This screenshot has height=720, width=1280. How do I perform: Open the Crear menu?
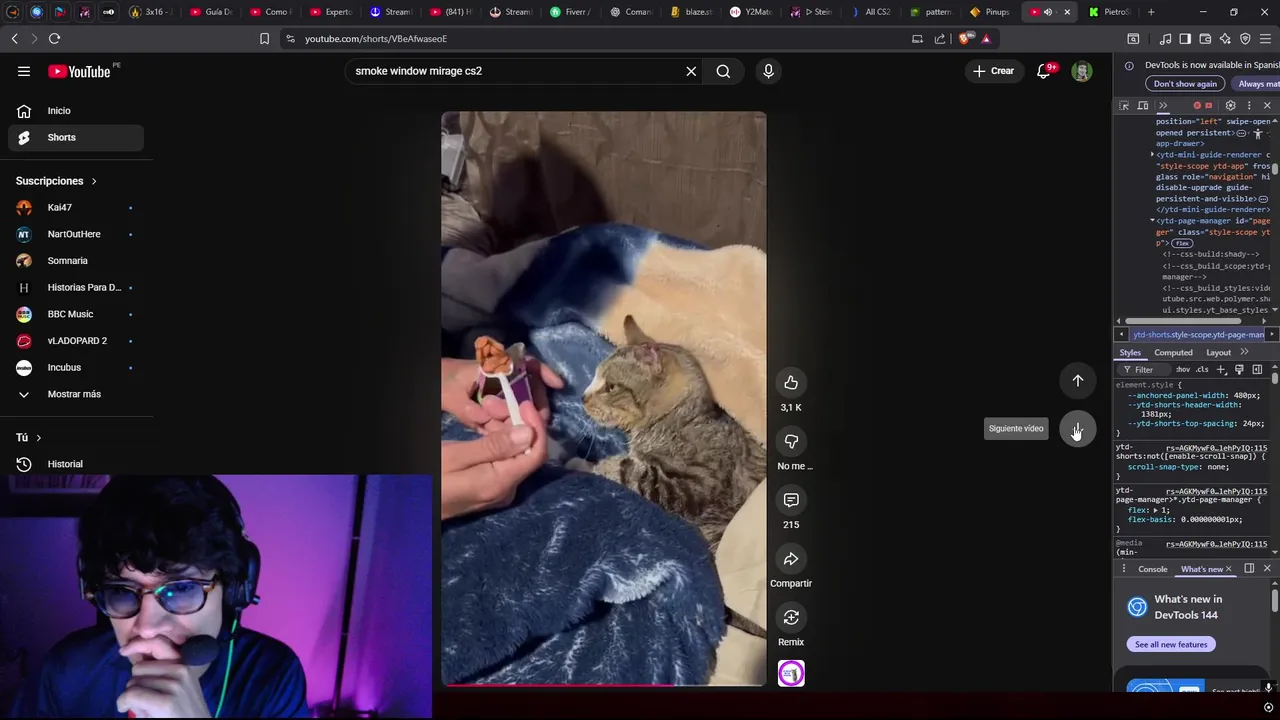993,71
